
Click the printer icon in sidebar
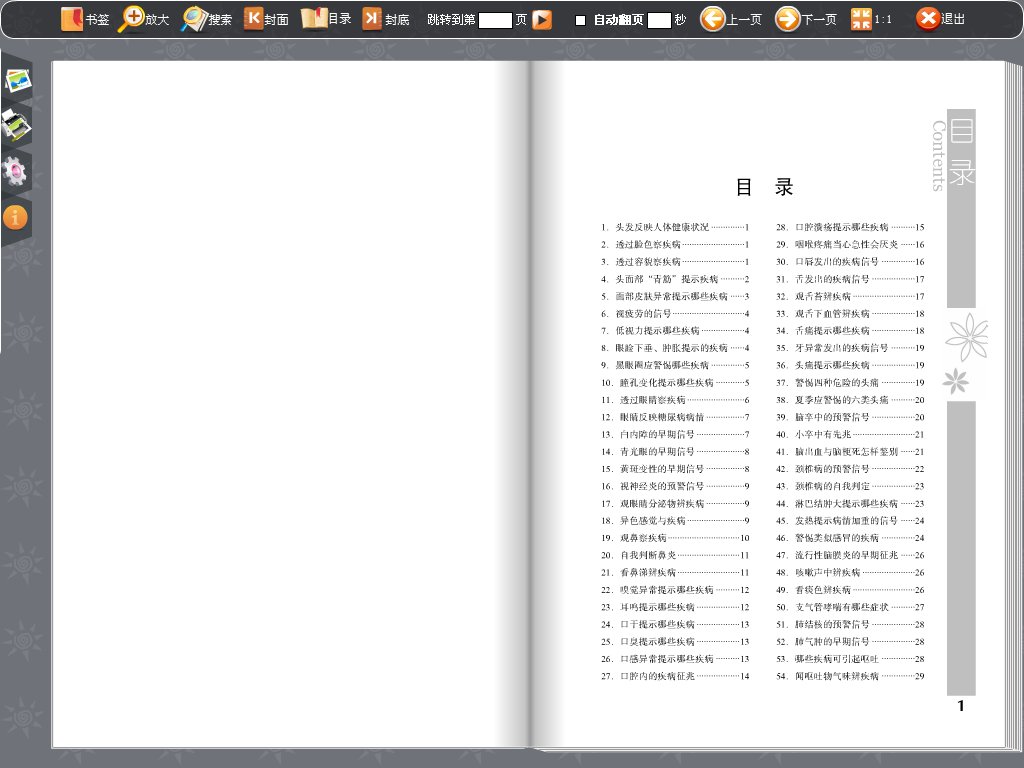16,125
